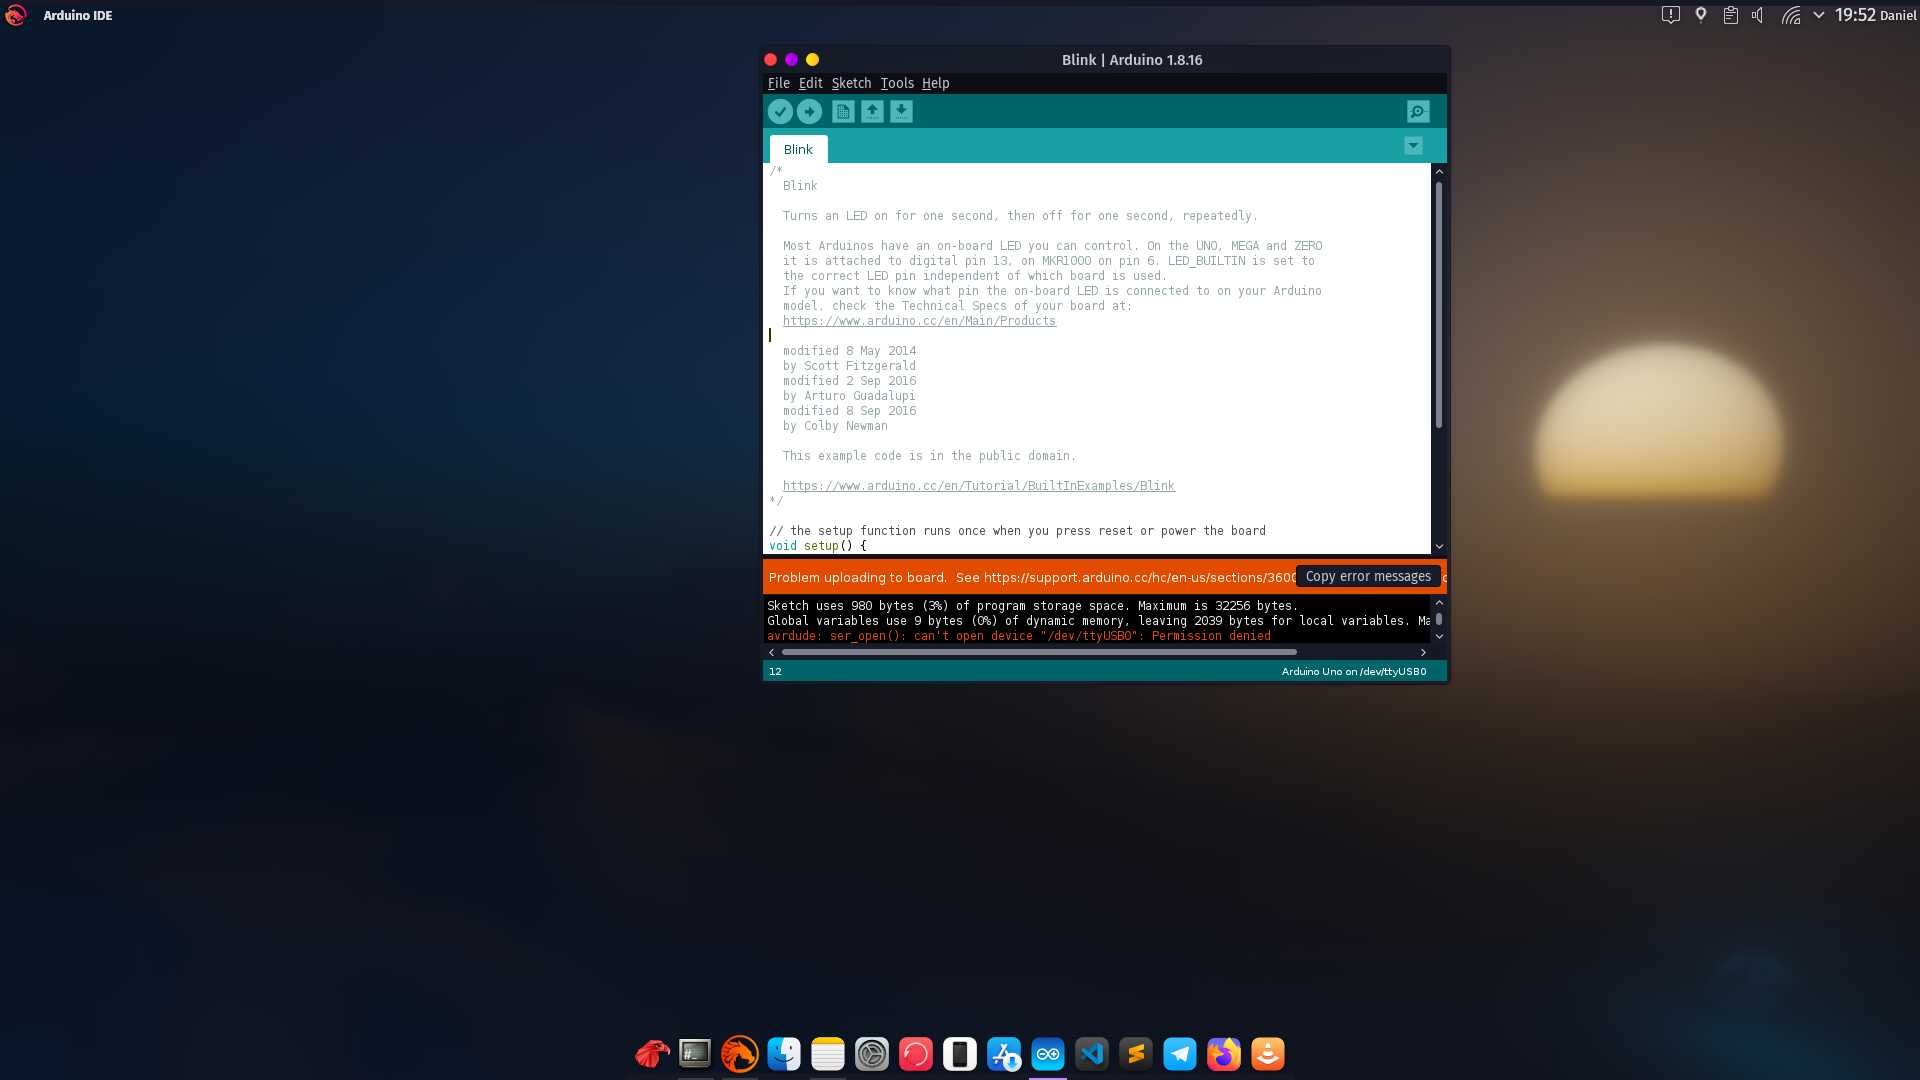Open the sketch tab options dropdown
Image resolution: width=1920 pixels, height=1080 pixels.
[1413, 145]
